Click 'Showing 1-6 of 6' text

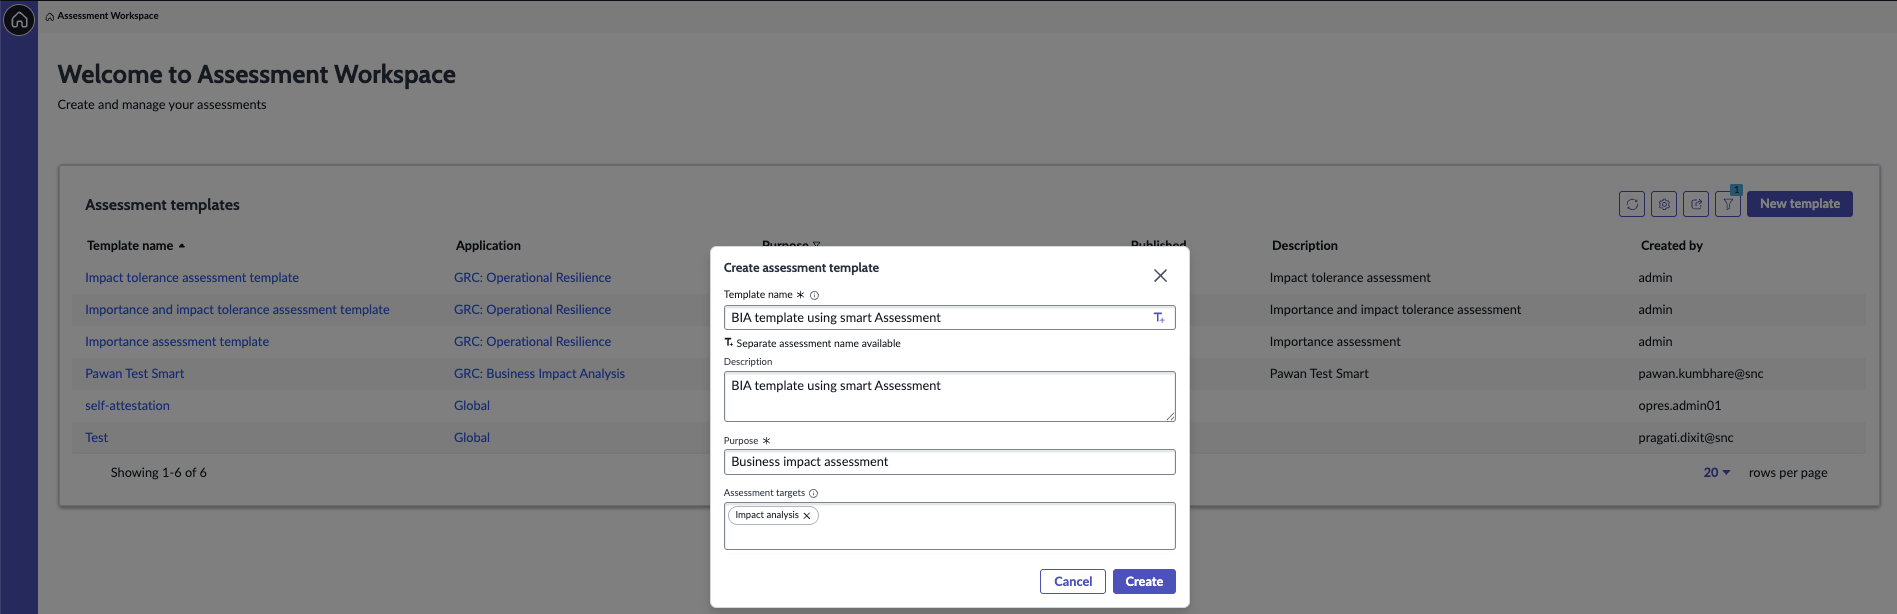[x=159, y=473]
